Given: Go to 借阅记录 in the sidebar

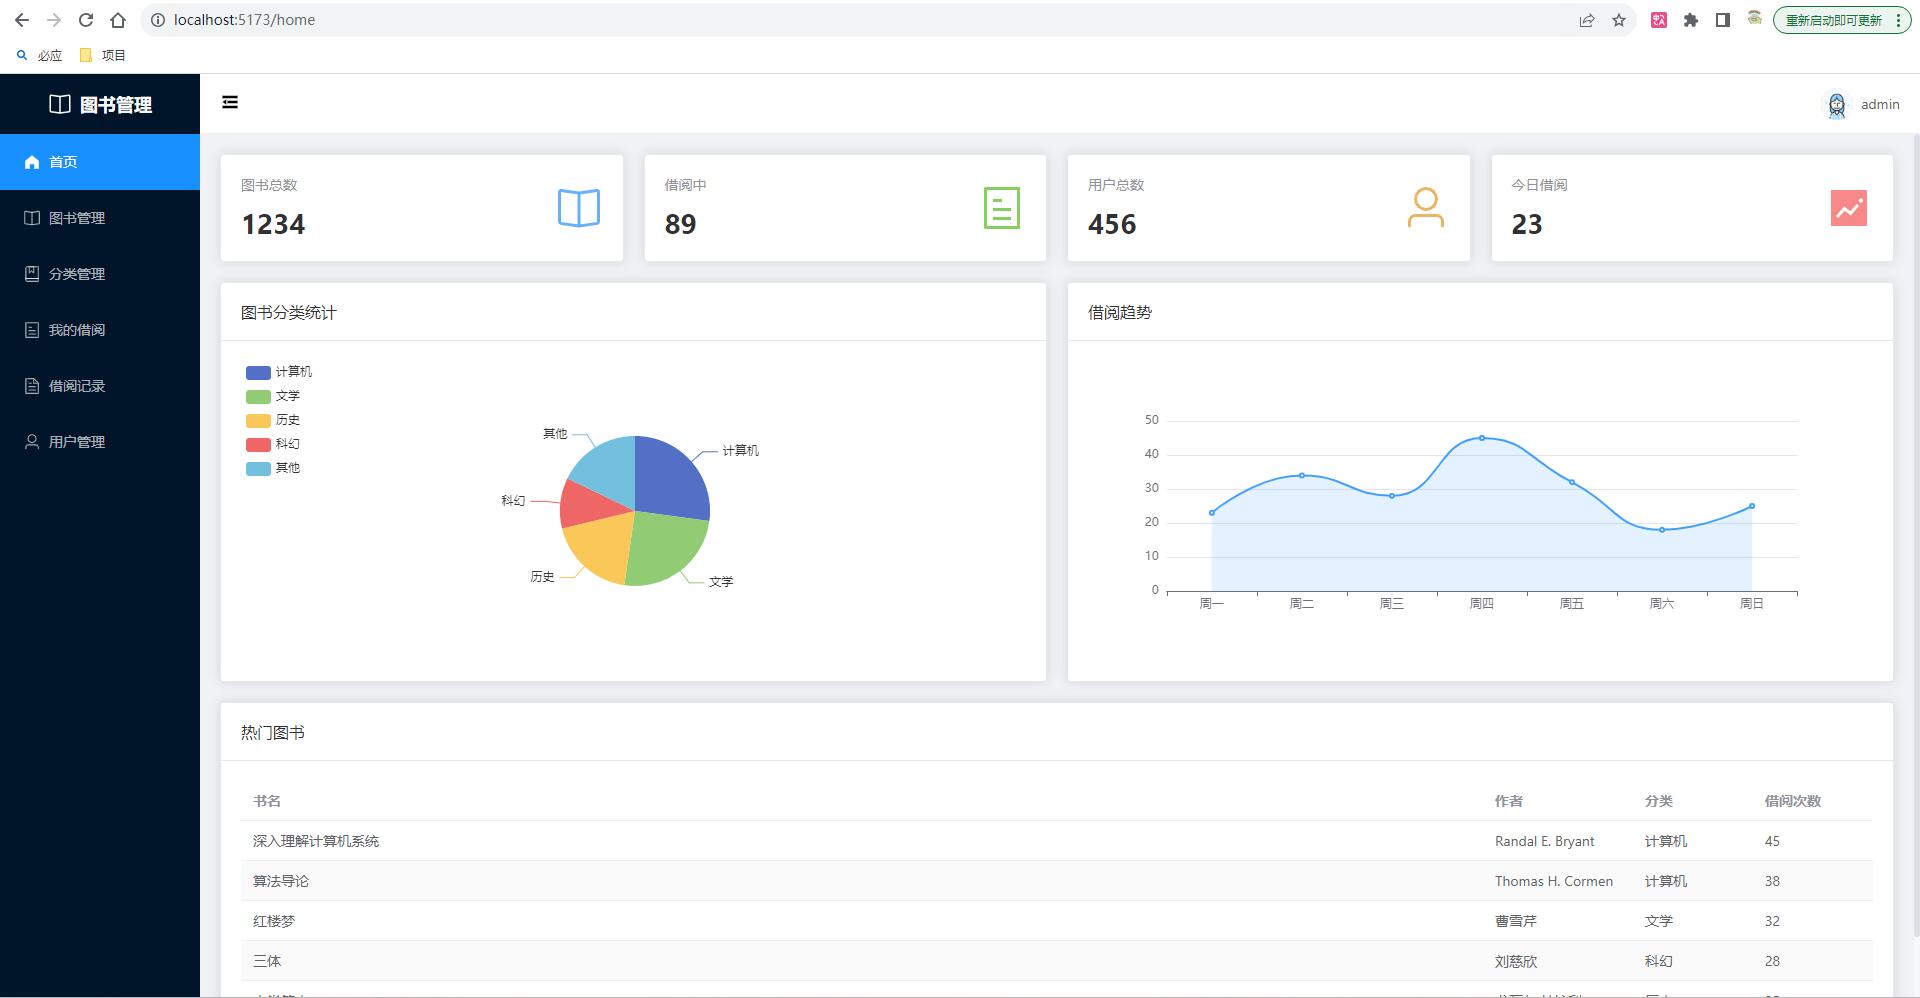Looking at the screenshot, I should point(77,386).
